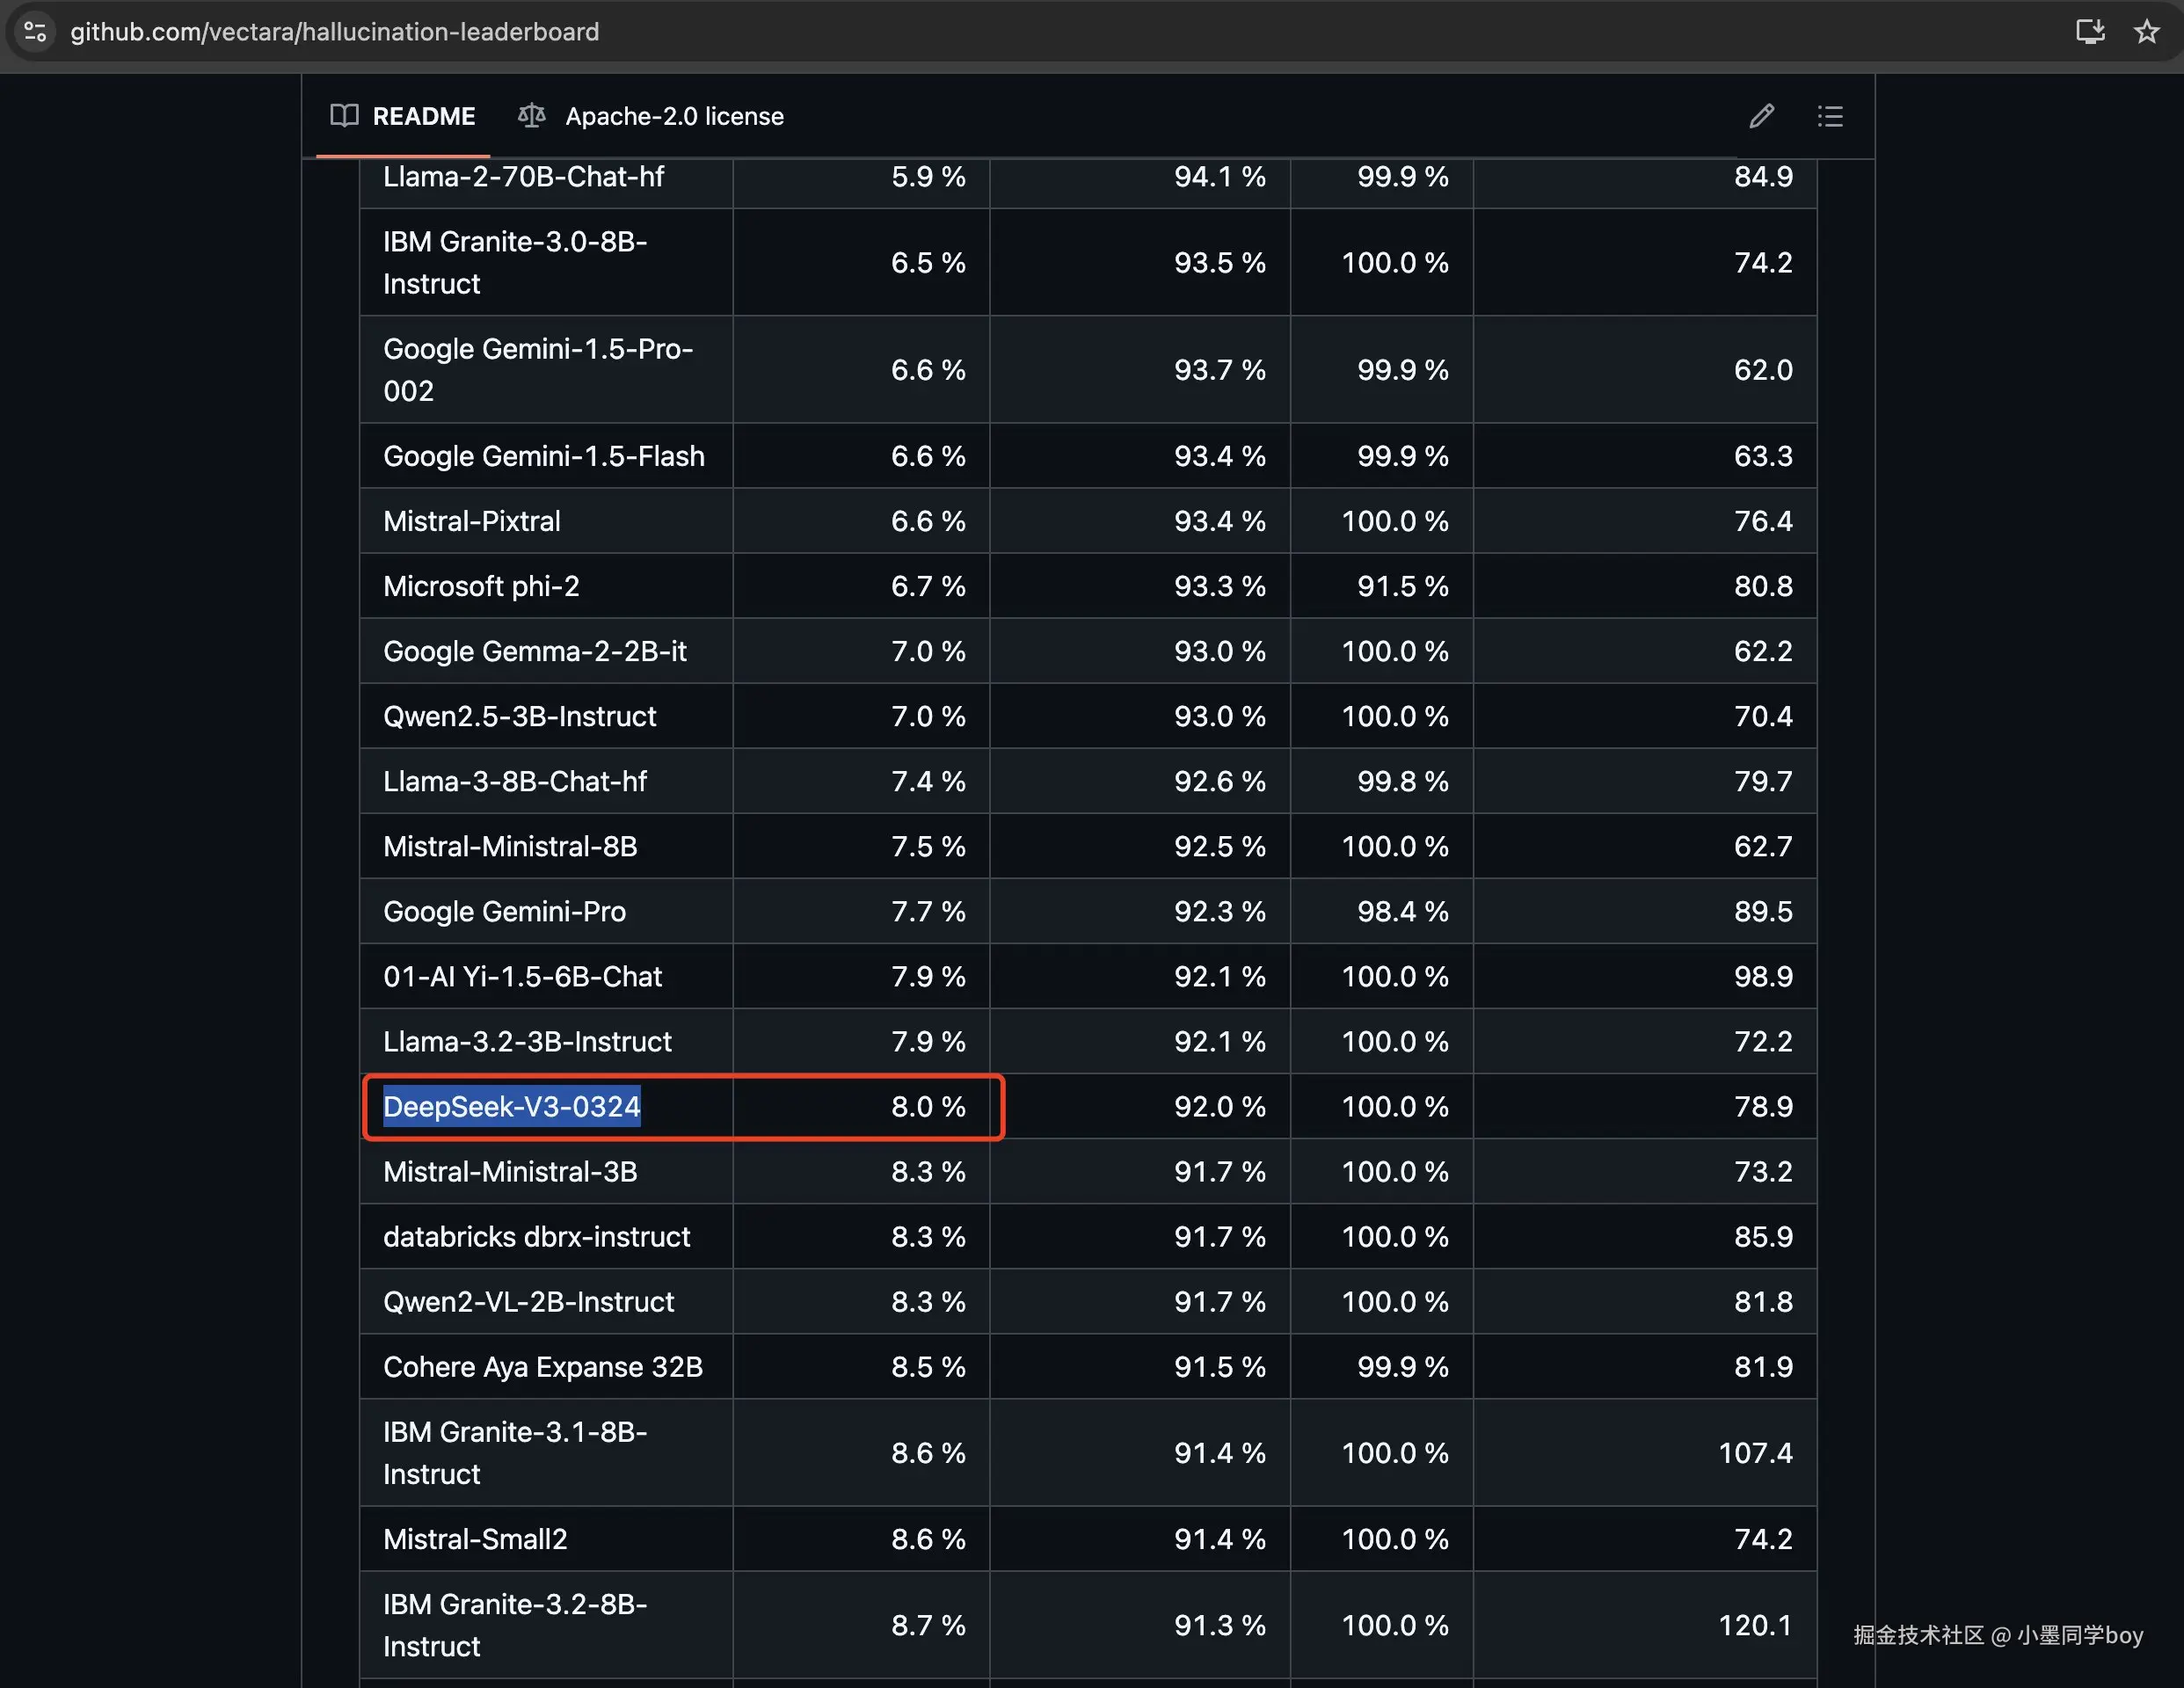Click the install app icon in address bar

[x=2089, y=32]
